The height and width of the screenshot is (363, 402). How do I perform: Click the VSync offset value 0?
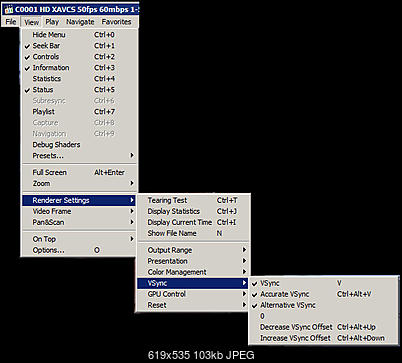tap(324, 316)
